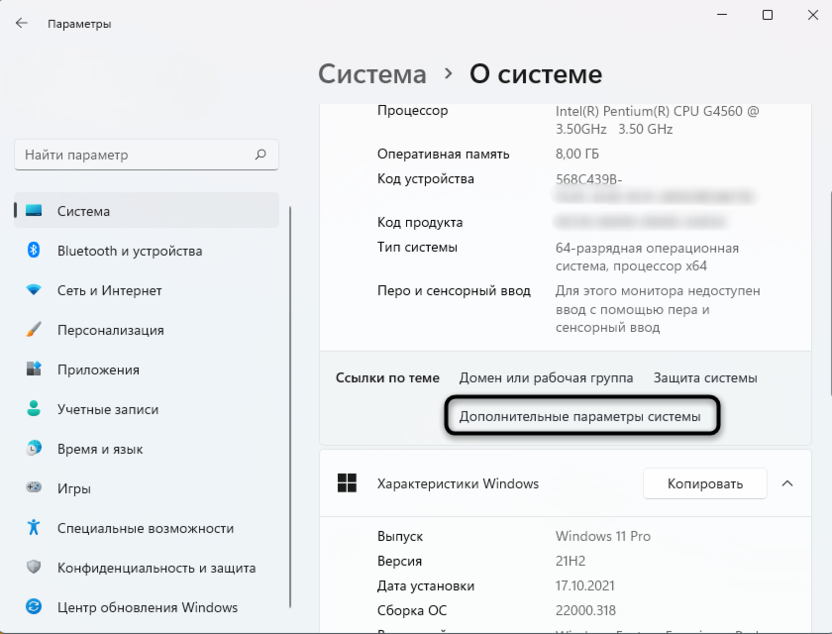Click the Характеристики Windows heading

pyautogui.click(x=458, y=483)
